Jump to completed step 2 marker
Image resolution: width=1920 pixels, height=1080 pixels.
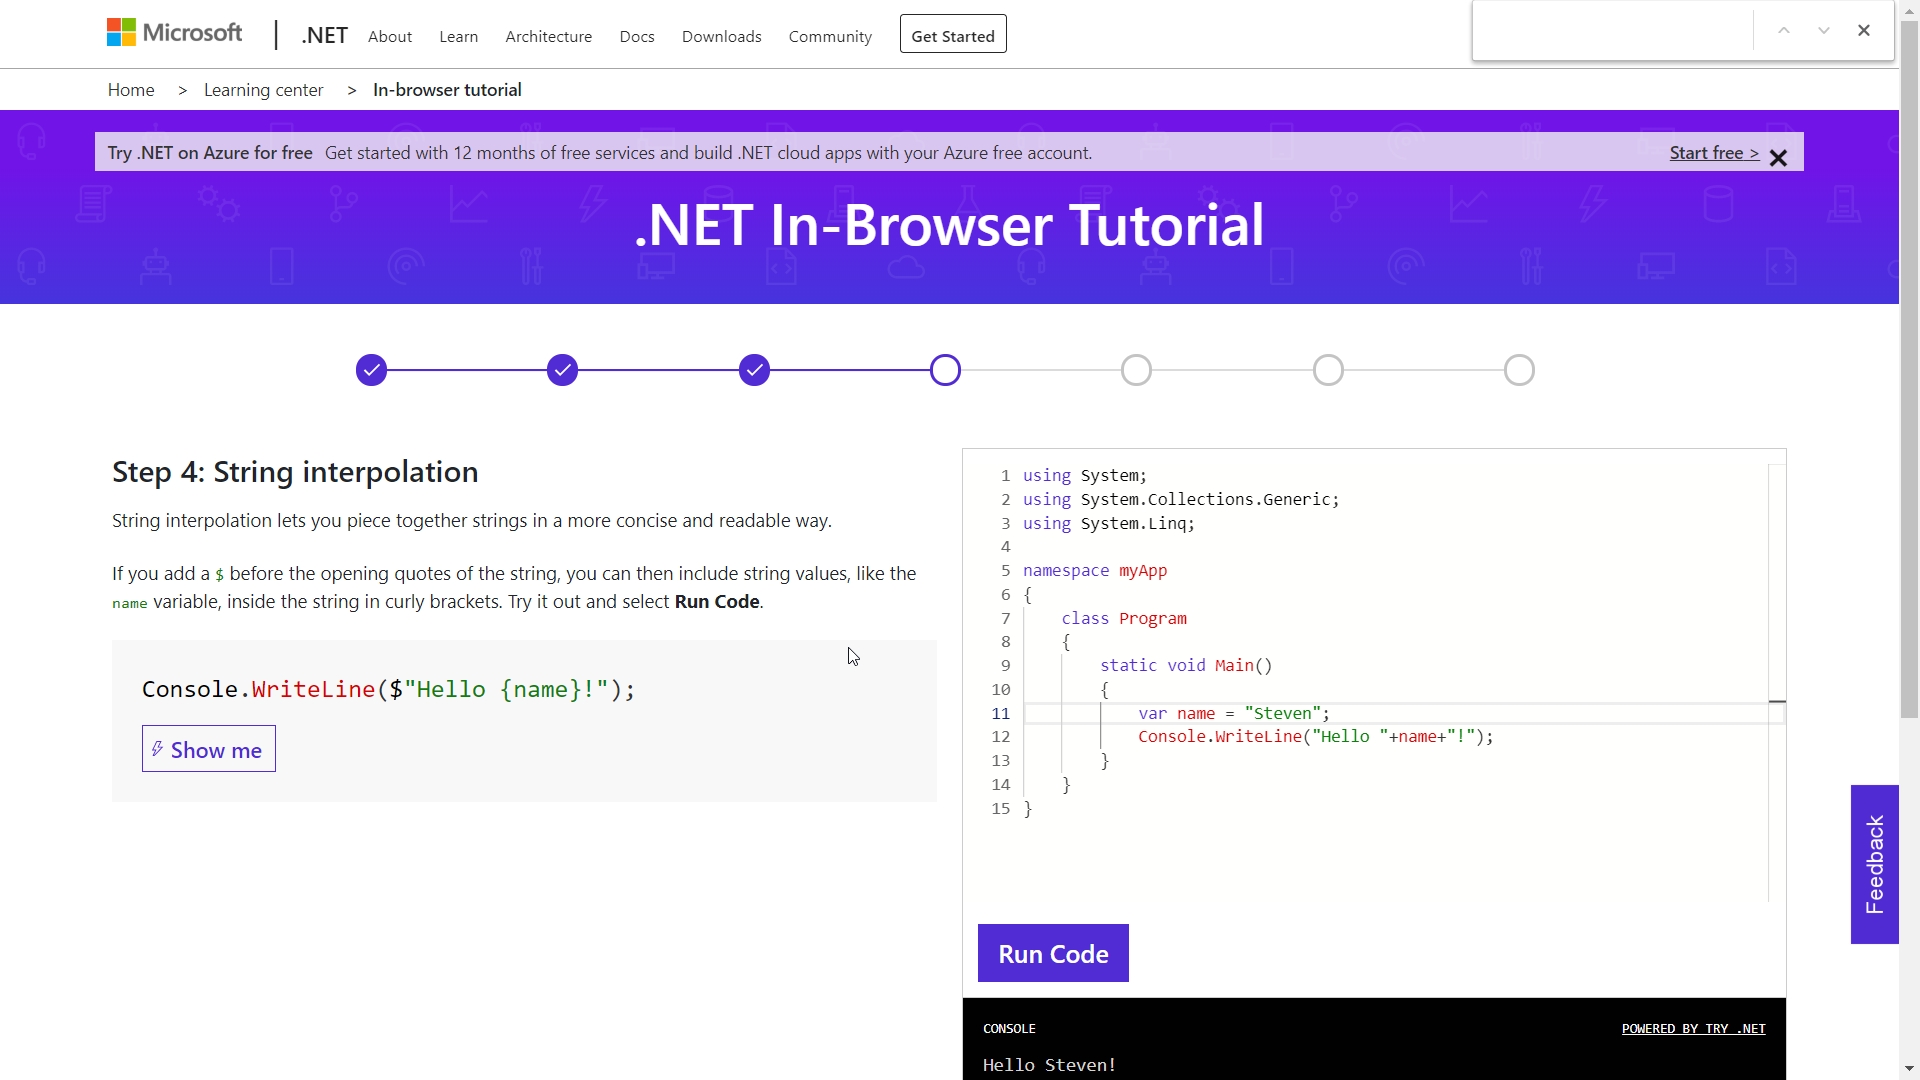(563, 370)
